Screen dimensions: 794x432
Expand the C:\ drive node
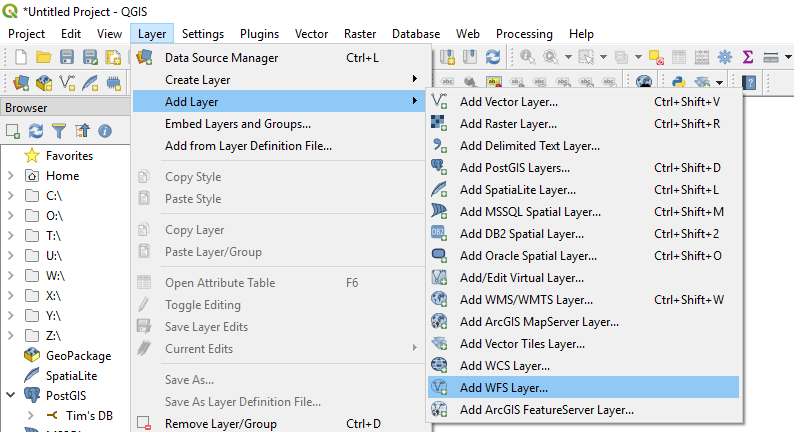click(x=11, y=195)
